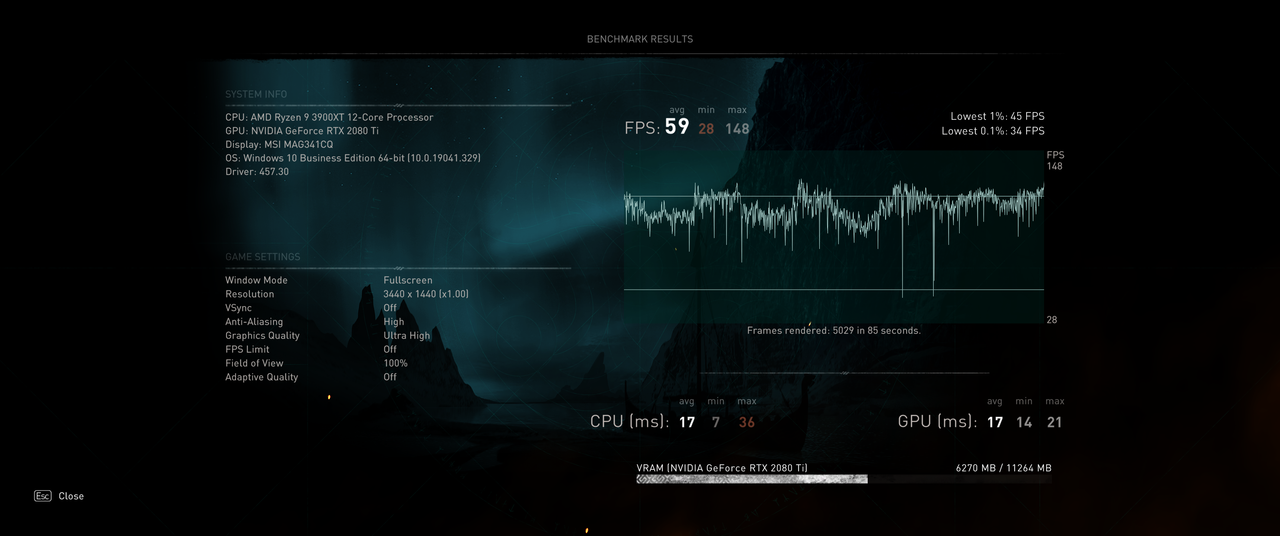Image resolution: width=1280 pixels, height=536 pixels.
Task: Click the Driver: 457.30 line
Action: pos(257,172)
